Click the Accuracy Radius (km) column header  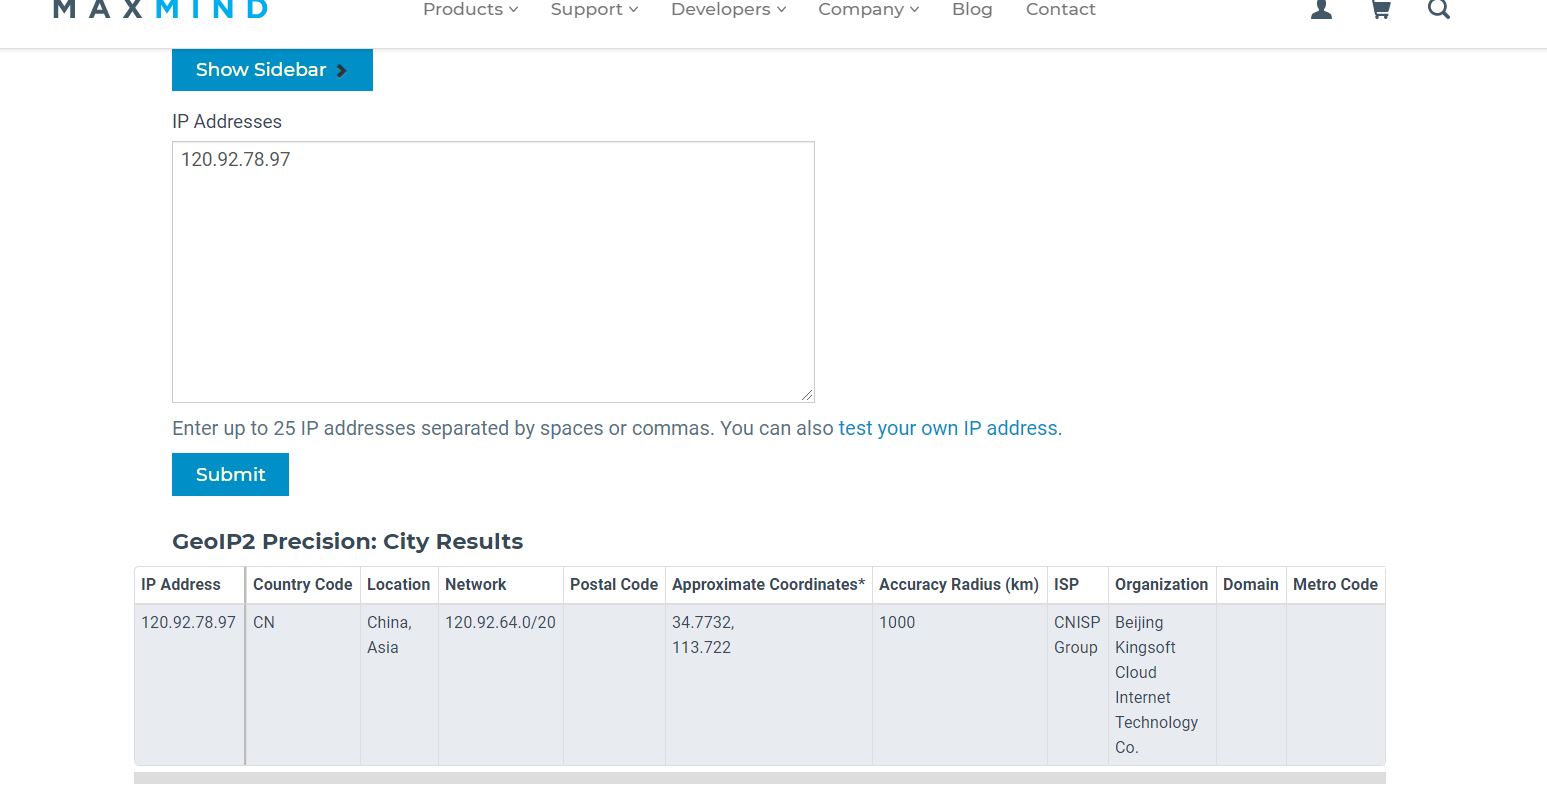959,585
